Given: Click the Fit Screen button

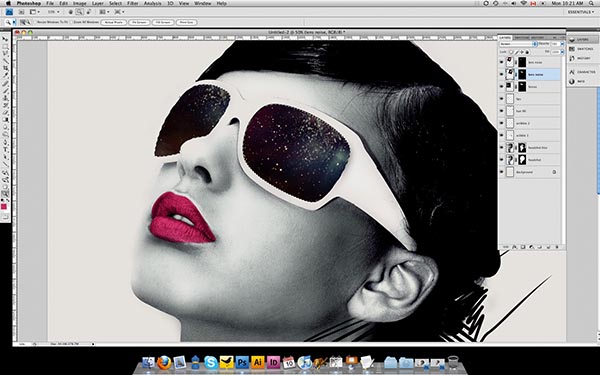Looking at the screenshot, I should coord(139,22).
